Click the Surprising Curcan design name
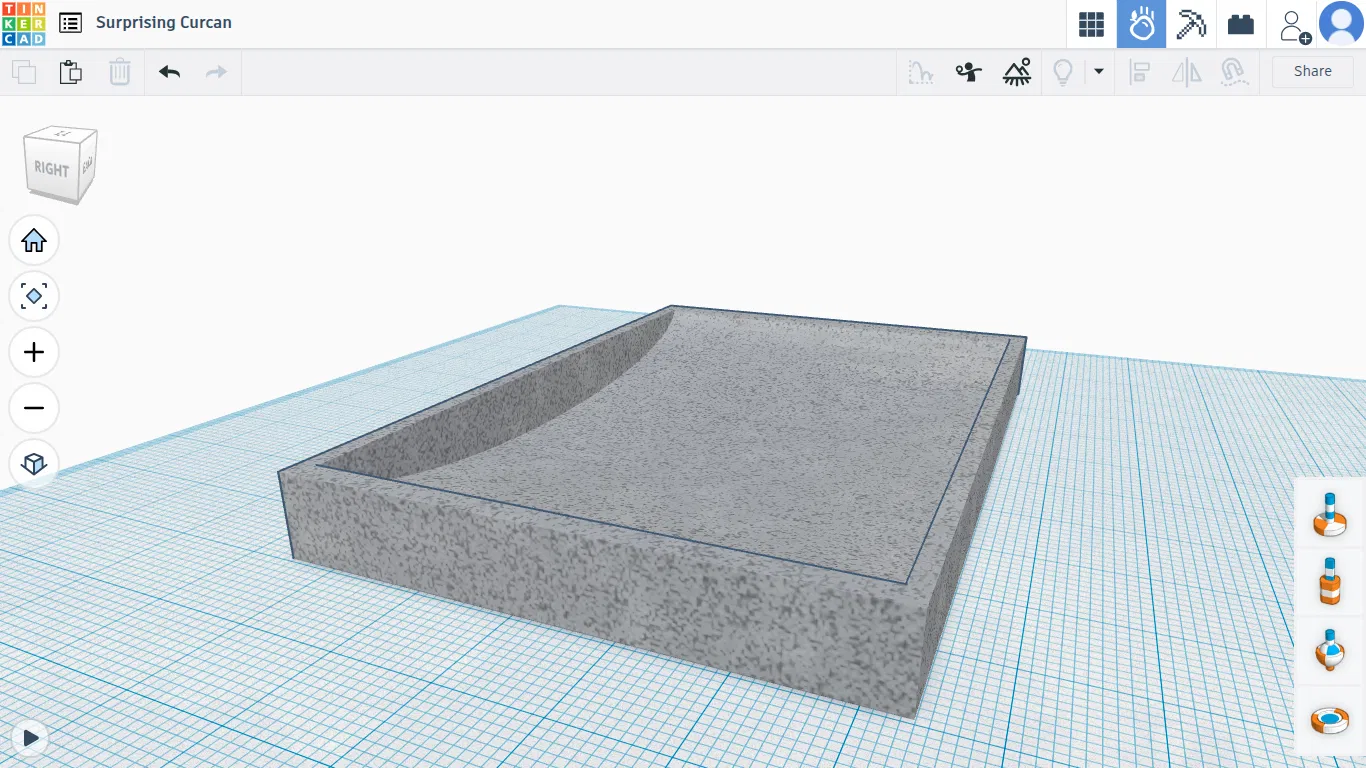The width and height of the screenshot is (1366, 768). (x=164, y=23)
